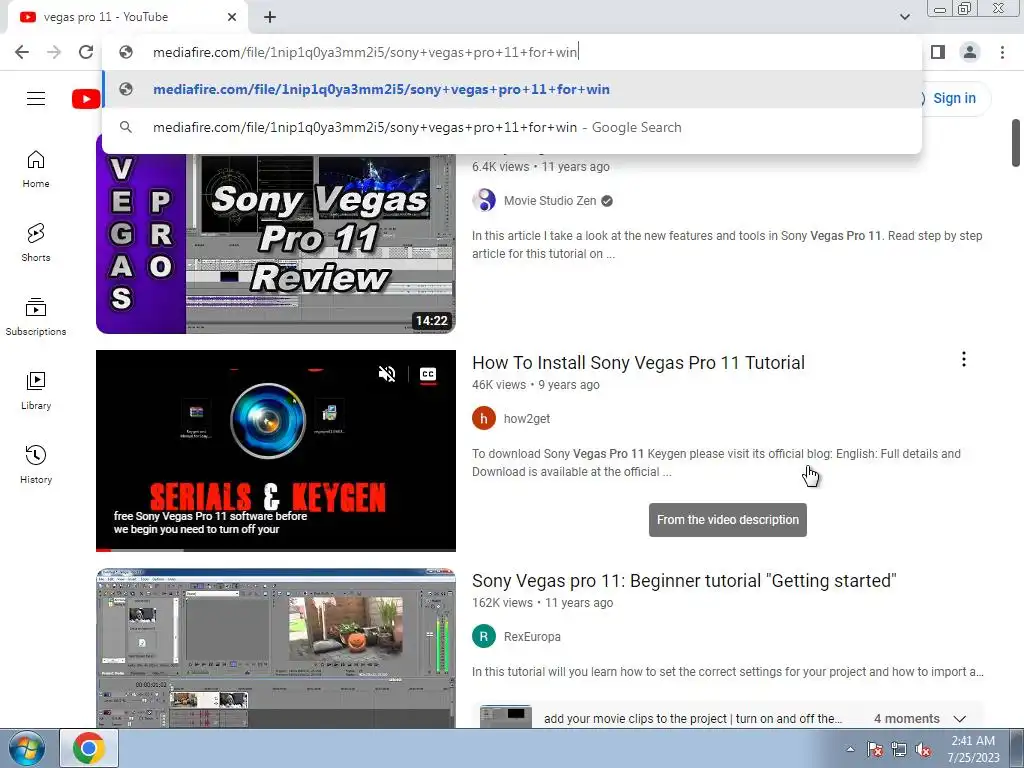Open the Windows Start button
Viewport: 1024px width, 768px height.
coord(25,748)
